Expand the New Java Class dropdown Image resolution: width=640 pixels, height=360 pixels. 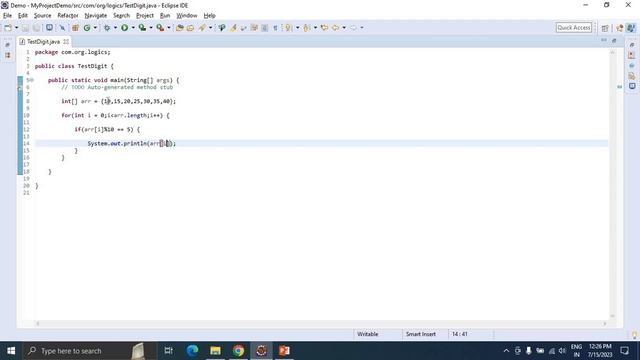click(95, 28)
